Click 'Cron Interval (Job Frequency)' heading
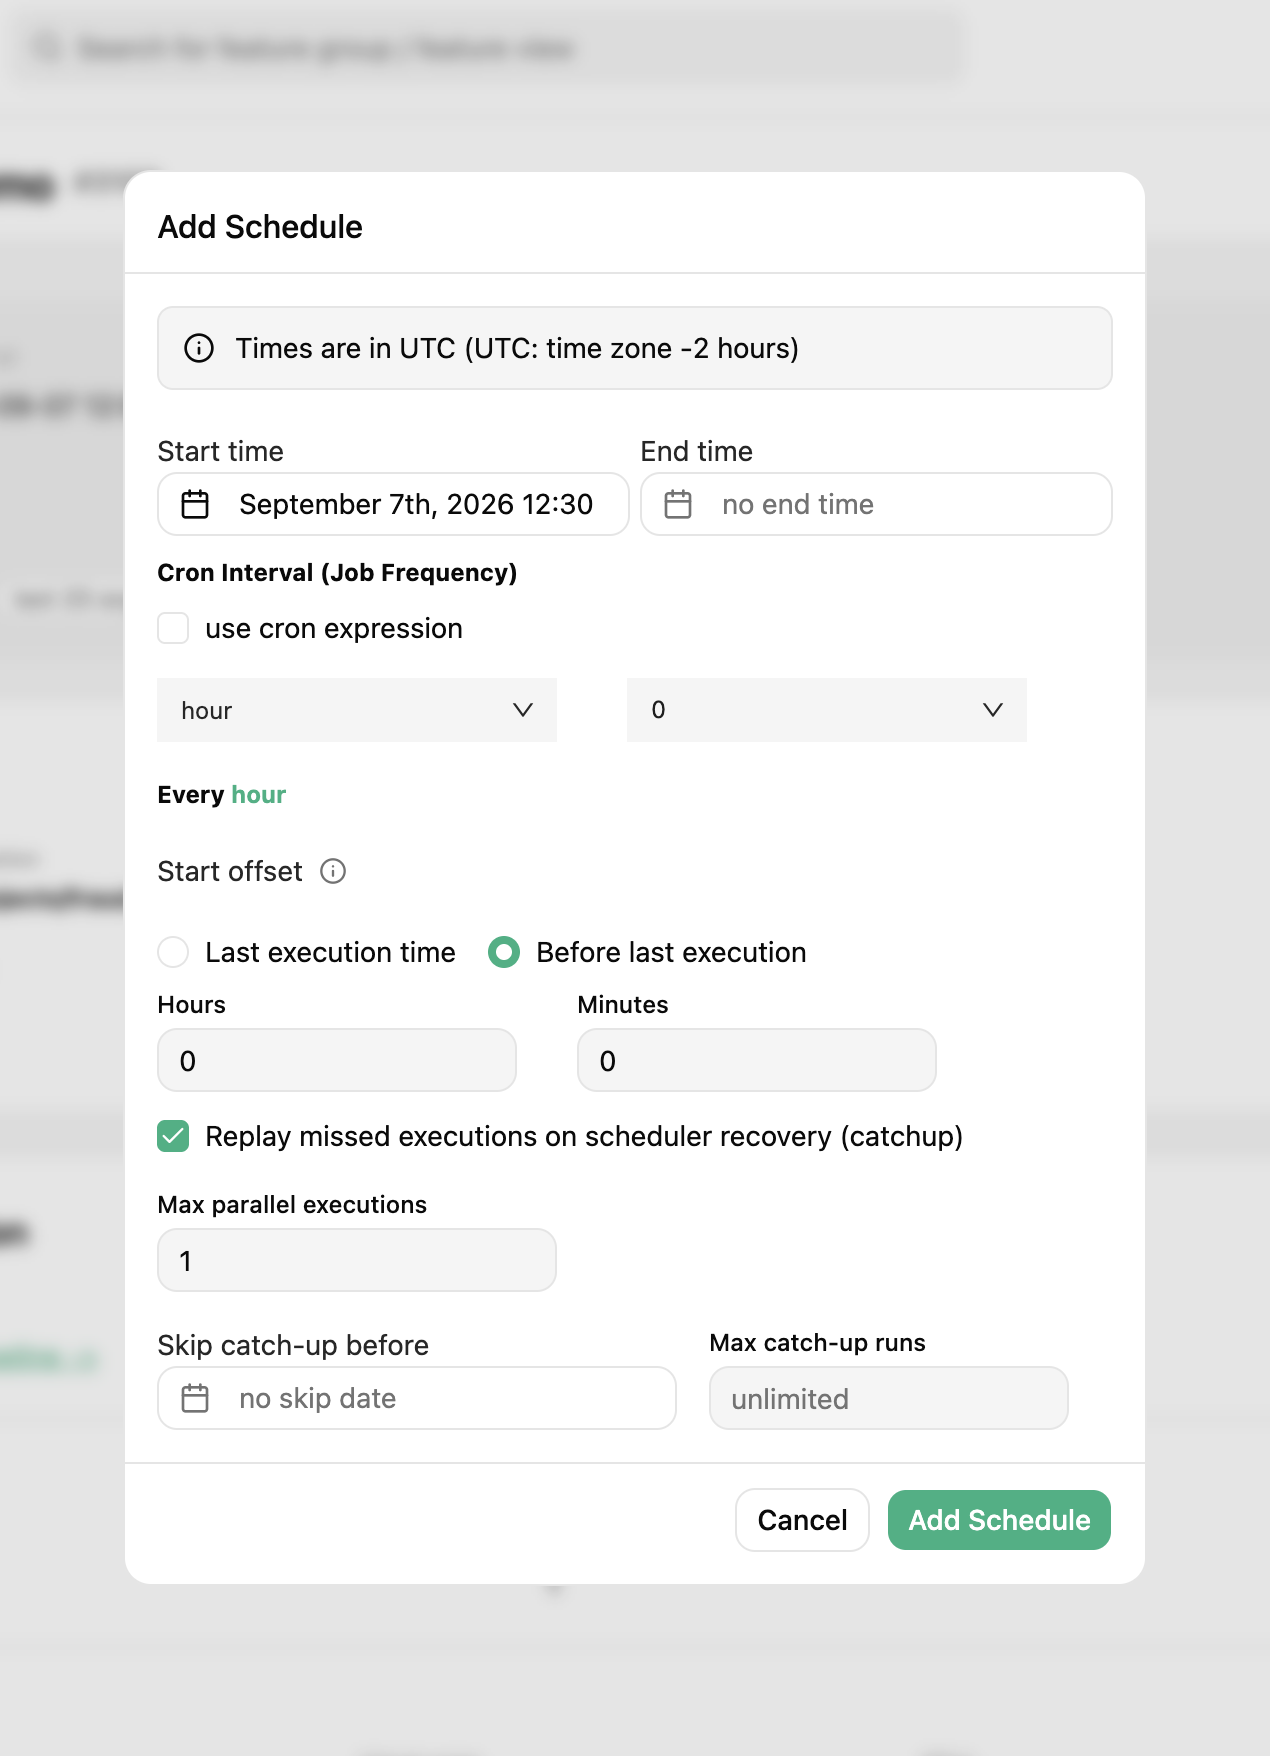Image resolution: width=1270 pixels, height=1756 pixels. point(337,573)
